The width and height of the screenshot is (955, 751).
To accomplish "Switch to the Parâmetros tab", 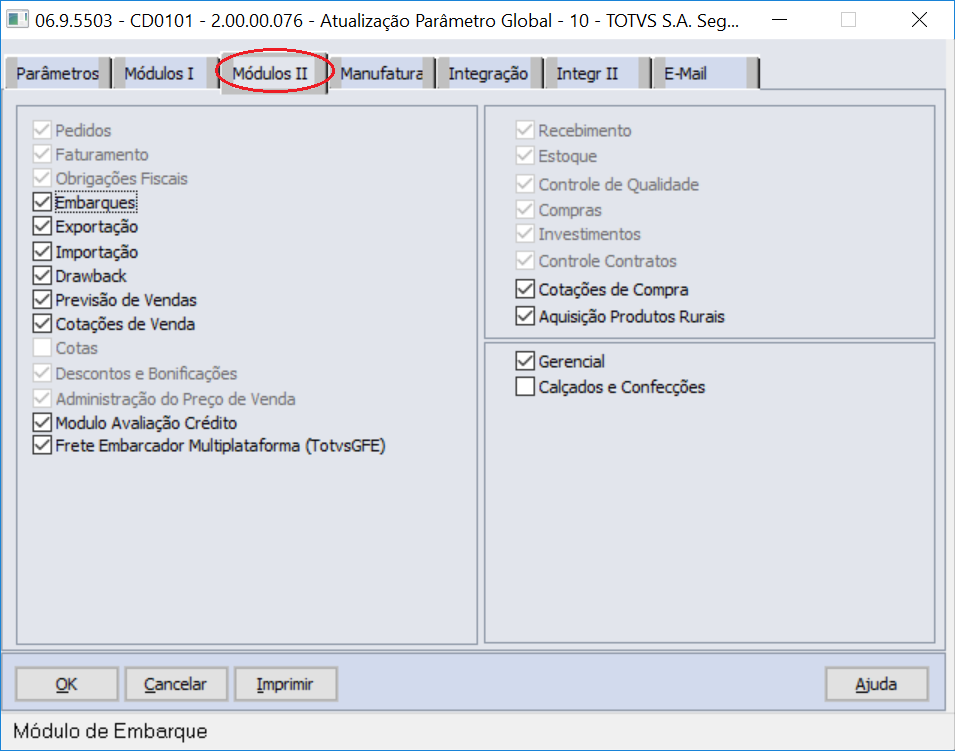I will point(58,73).
